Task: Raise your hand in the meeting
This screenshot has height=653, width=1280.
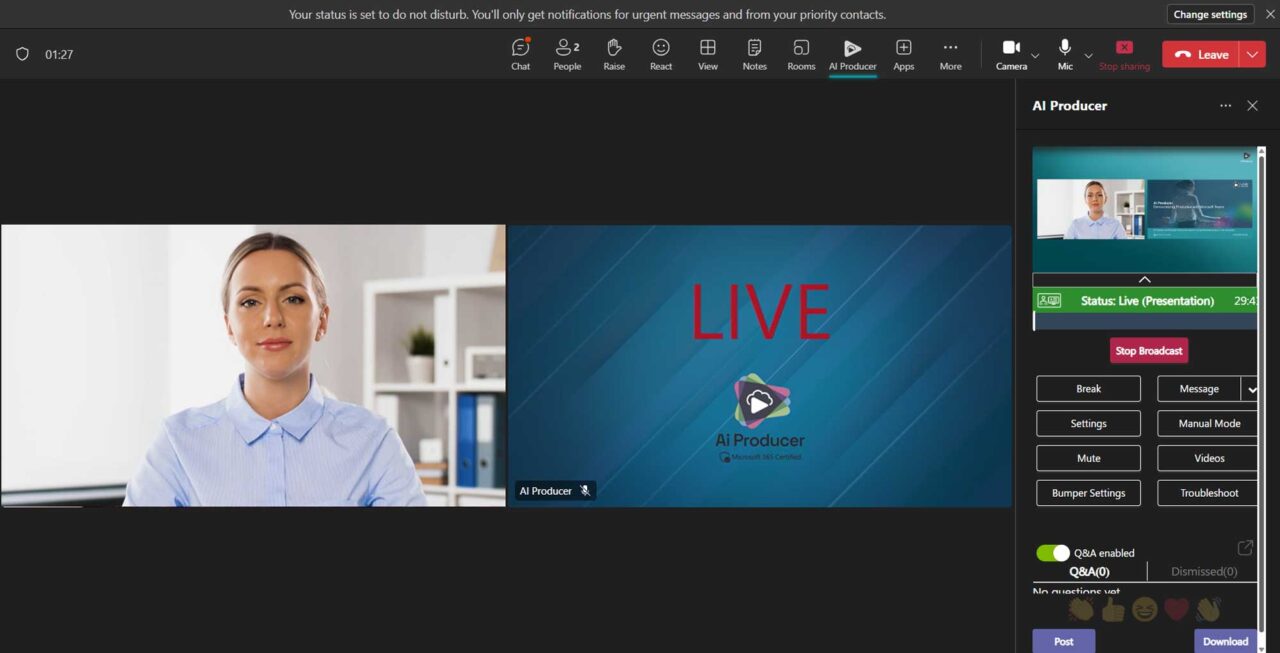Action: coord(614,54)
